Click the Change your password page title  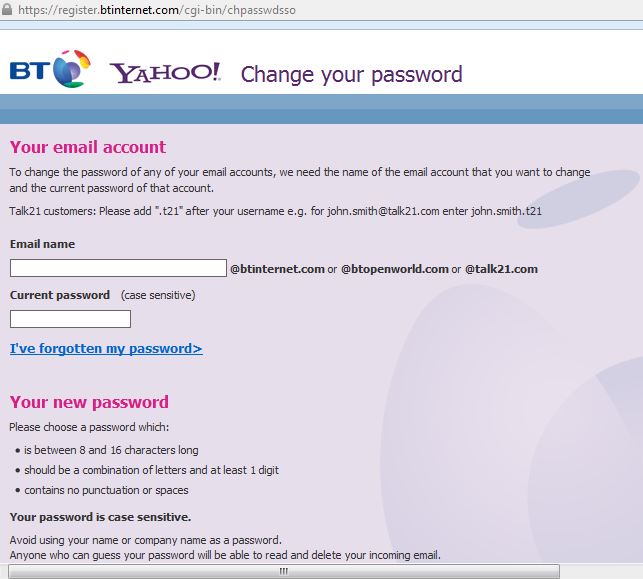(351, 75)
